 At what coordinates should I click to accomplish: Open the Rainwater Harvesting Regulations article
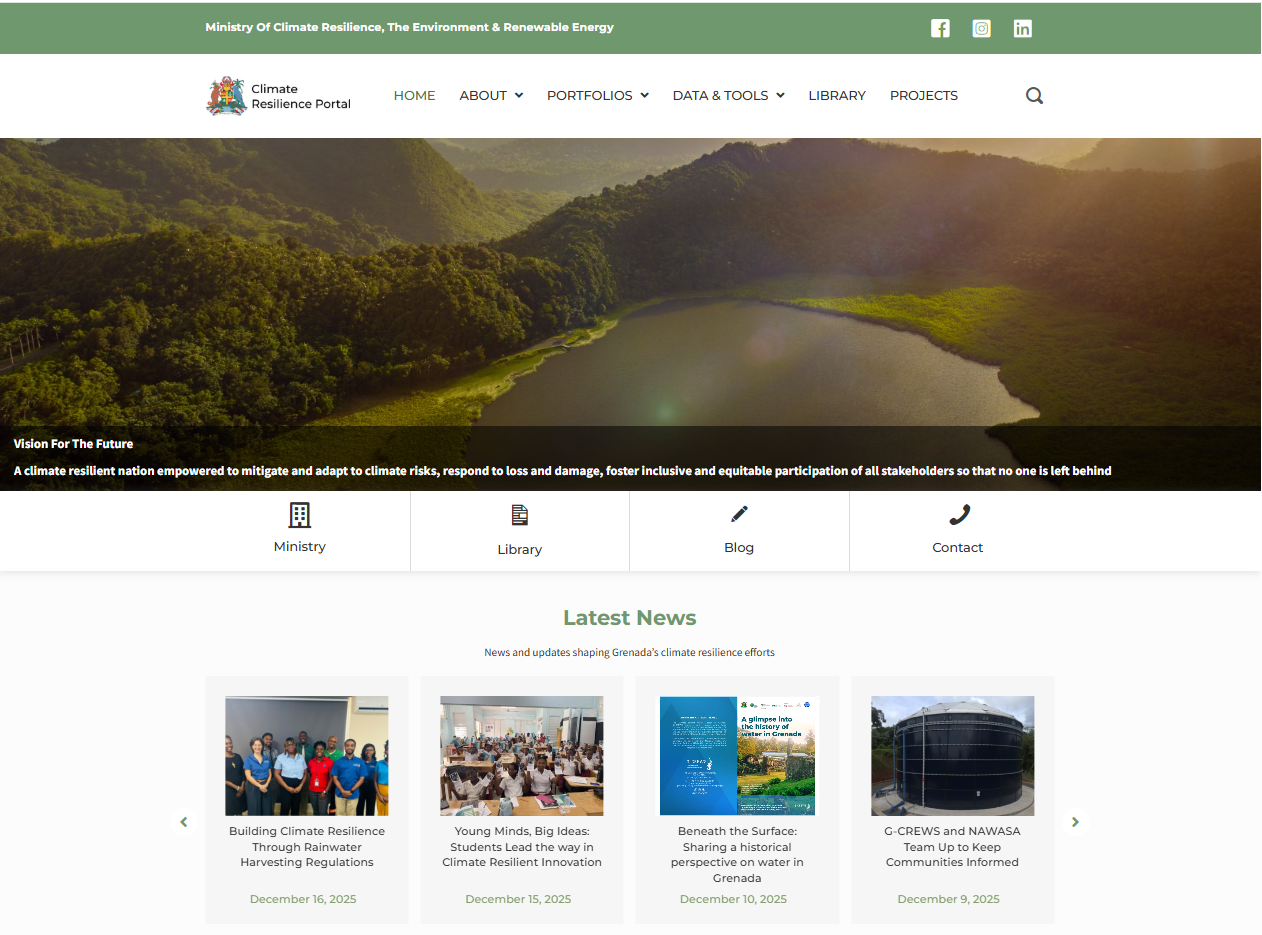(307, 846)
